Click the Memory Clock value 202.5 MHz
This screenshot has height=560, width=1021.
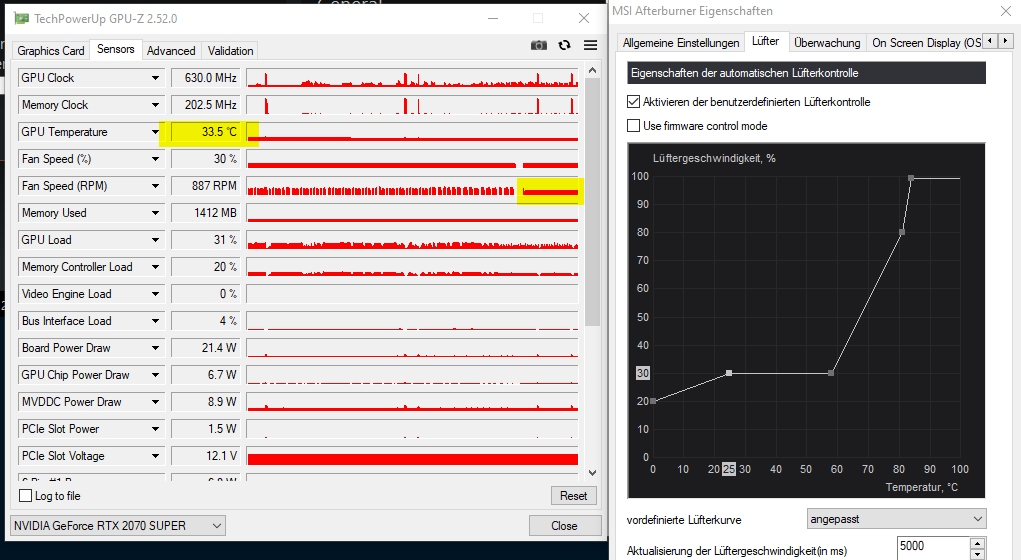point(206,105)
